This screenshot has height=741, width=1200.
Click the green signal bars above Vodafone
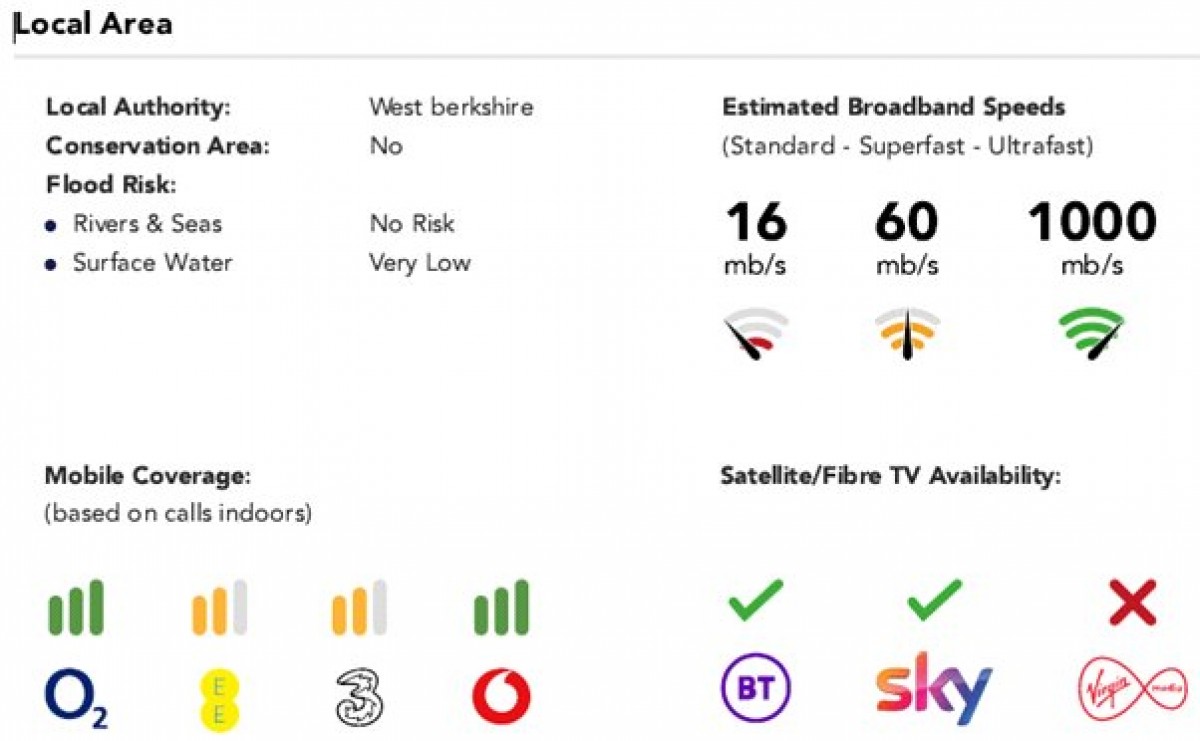click(502, 608)
